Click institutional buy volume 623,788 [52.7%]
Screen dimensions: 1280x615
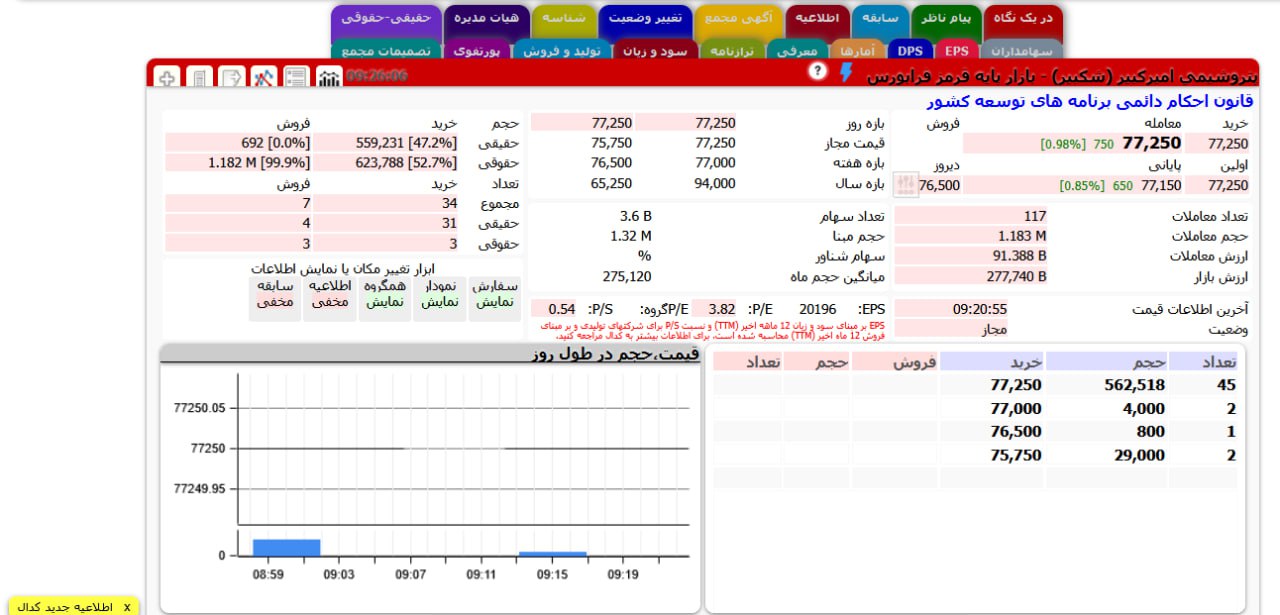pos(406,163)
